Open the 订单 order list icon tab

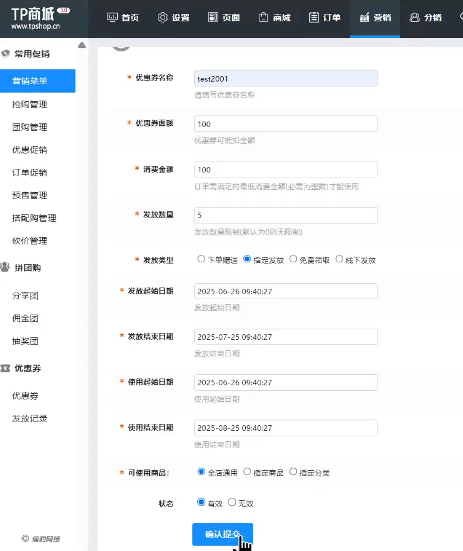(325, 17)
